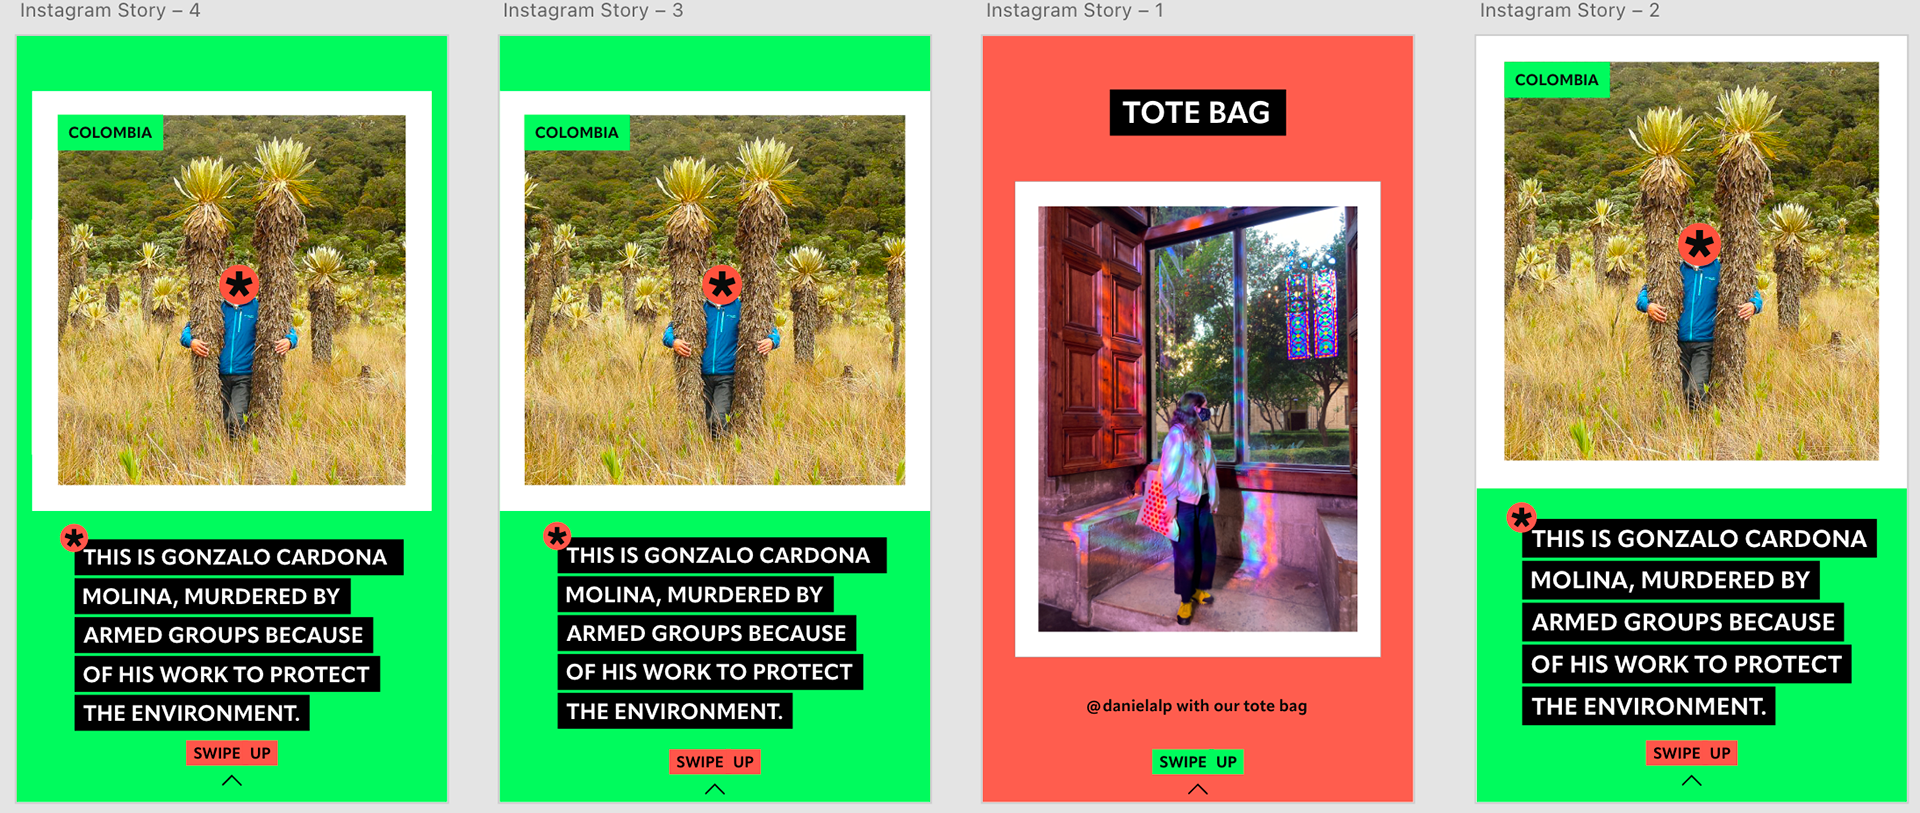
Task: Click asterisk icon on face in Story 2 photo
Action: (1699, 245)
